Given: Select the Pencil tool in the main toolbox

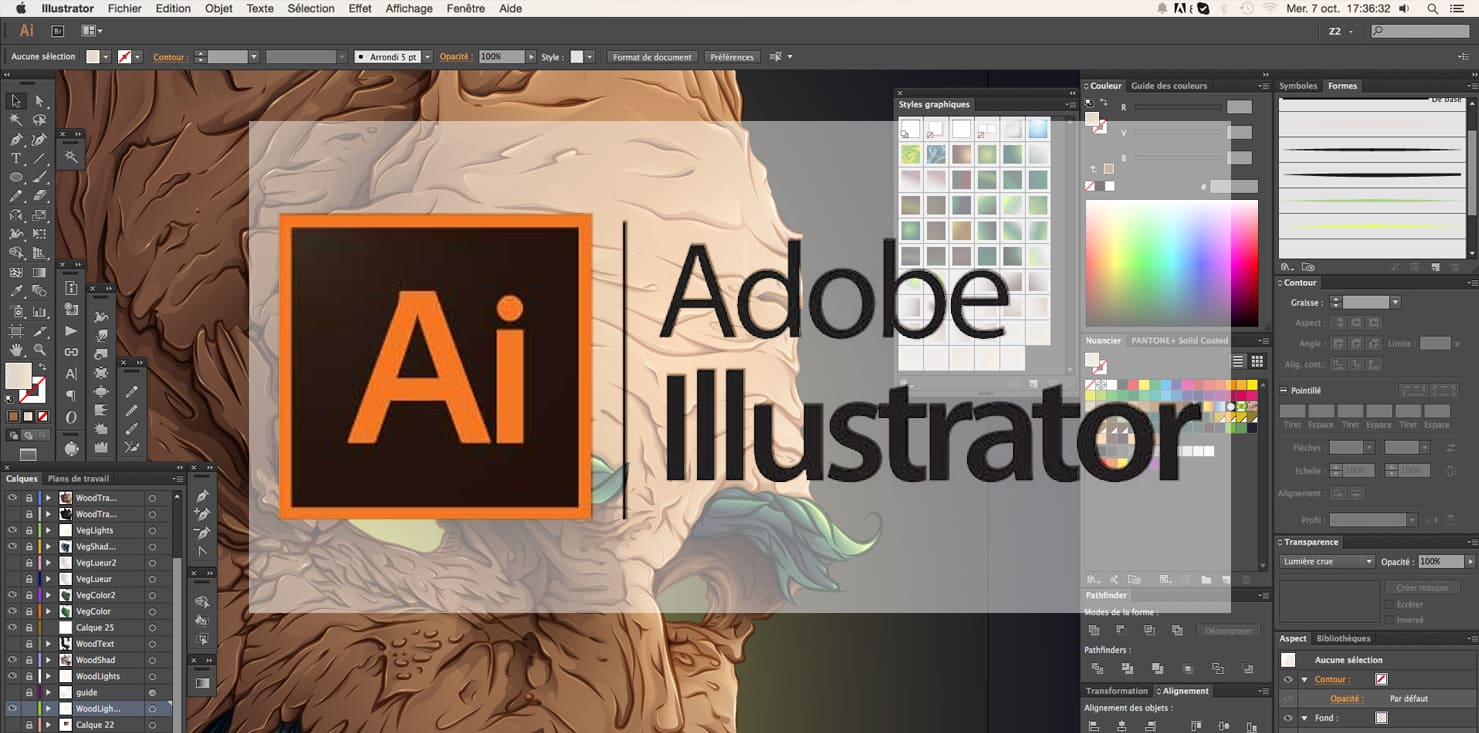Looking at the screenshot, I should point(16,197).
